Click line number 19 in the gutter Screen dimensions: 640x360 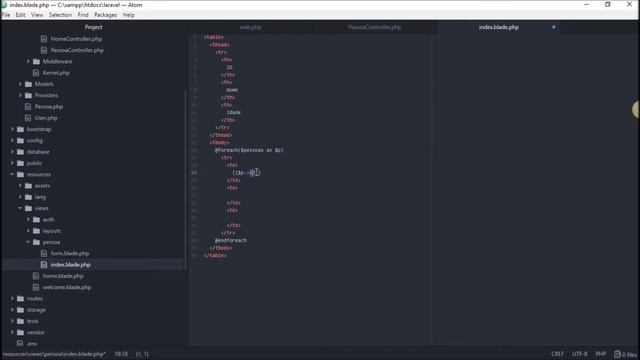click(x=193, y=173)
